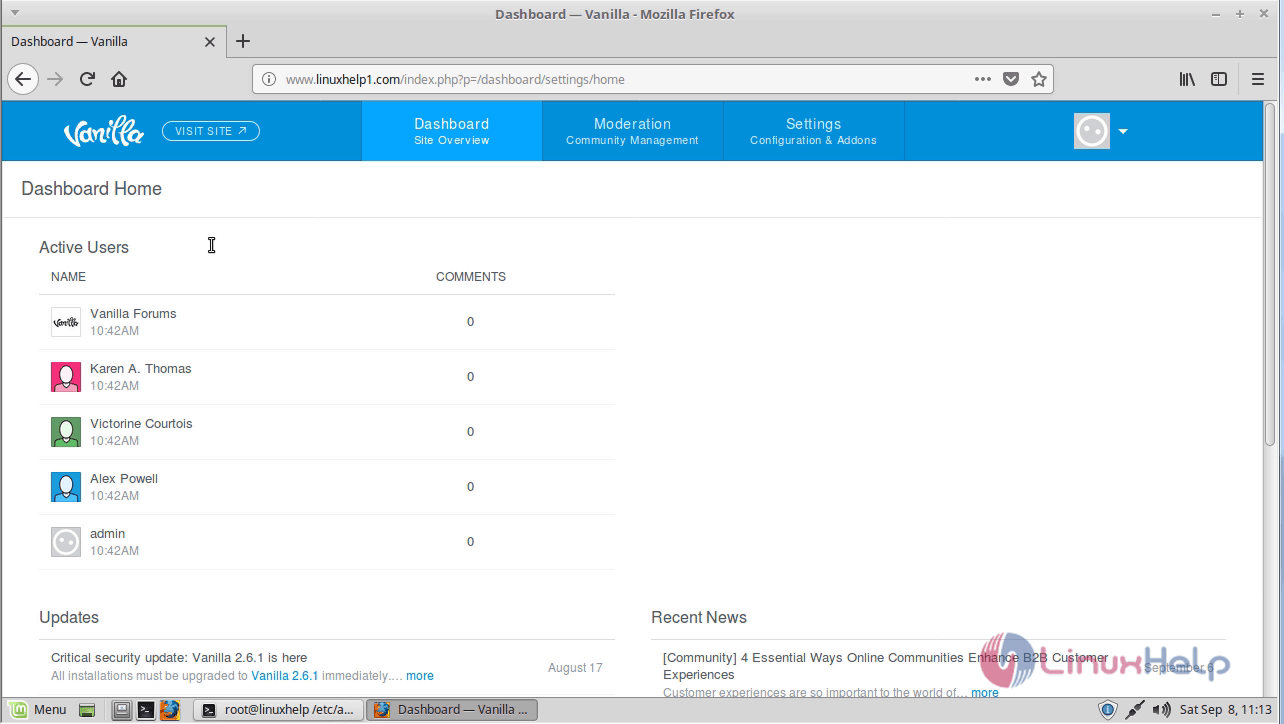Click Victorine Courtois green avatar
Image resolution: width=1284 pixels, height=724 pixels.
pos(66,432)
